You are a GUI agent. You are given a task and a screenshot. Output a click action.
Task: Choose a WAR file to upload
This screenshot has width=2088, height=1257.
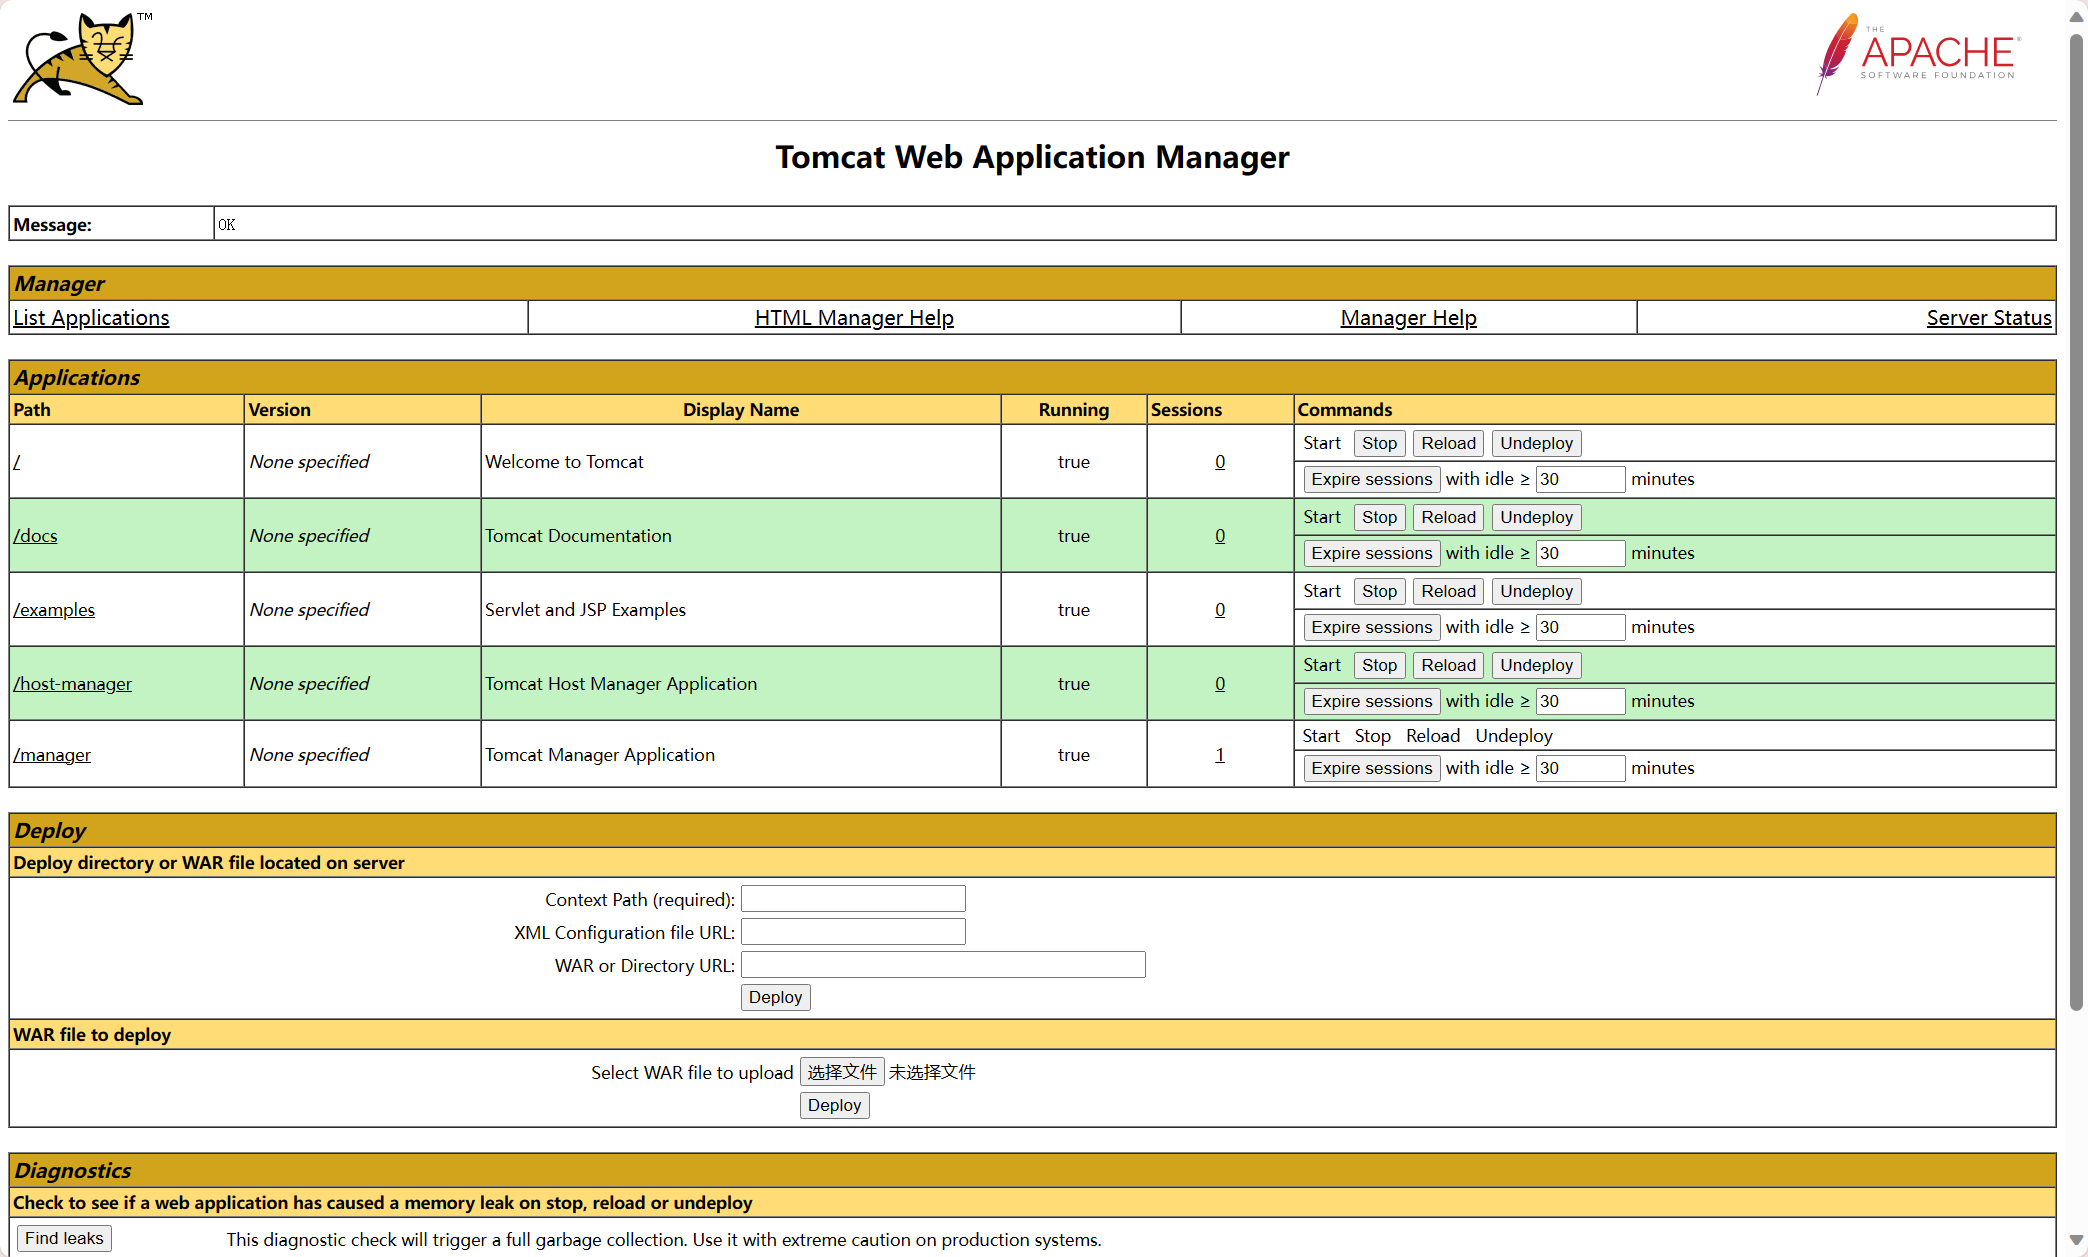(842, 1072)
